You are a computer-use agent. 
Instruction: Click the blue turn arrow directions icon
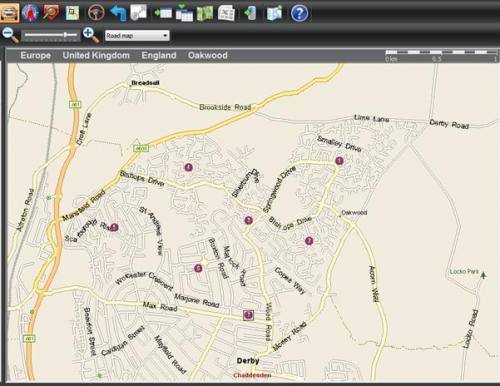pyautogui.click(x=118, y=13)
